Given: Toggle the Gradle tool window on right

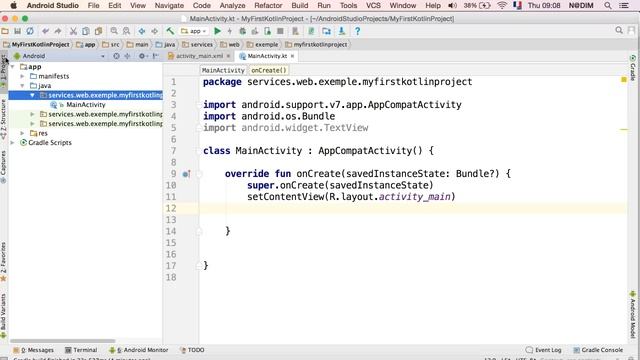Looking at the screenshot, I should 633,68.
